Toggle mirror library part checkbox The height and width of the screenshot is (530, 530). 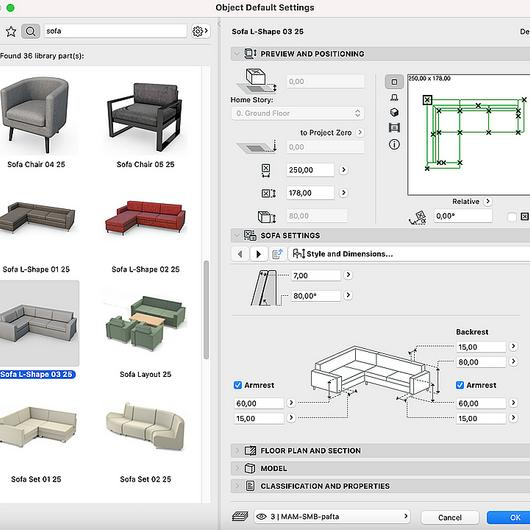[x=512, y=216]
